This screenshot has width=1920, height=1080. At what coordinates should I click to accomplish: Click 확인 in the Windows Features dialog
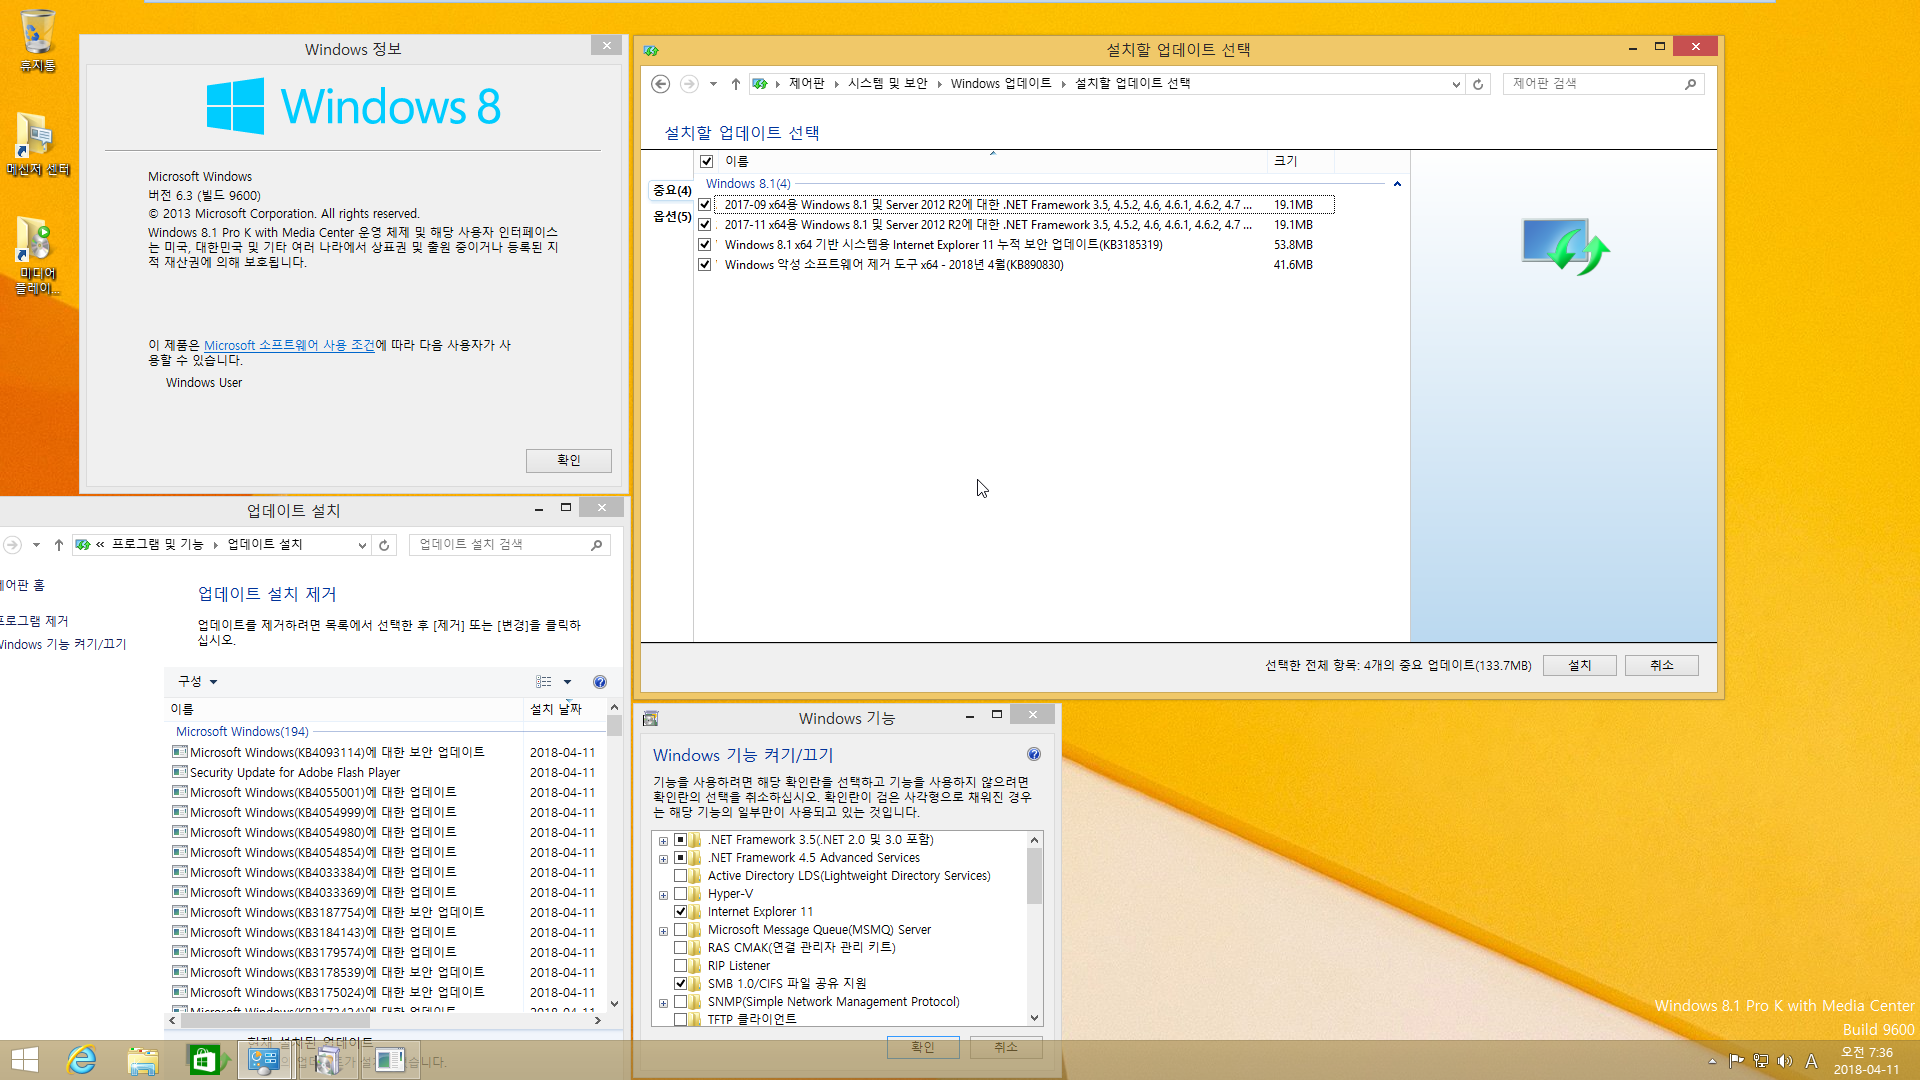pyautogui.click(x=922, y=1047)
